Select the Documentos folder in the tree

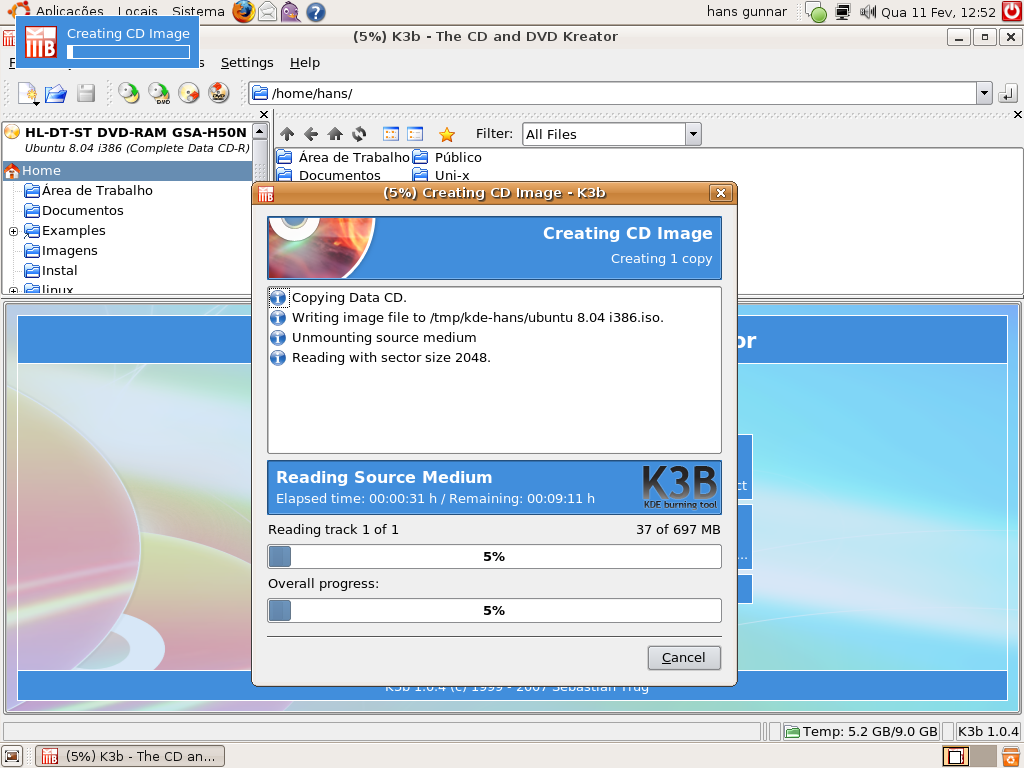click(82, 211)
